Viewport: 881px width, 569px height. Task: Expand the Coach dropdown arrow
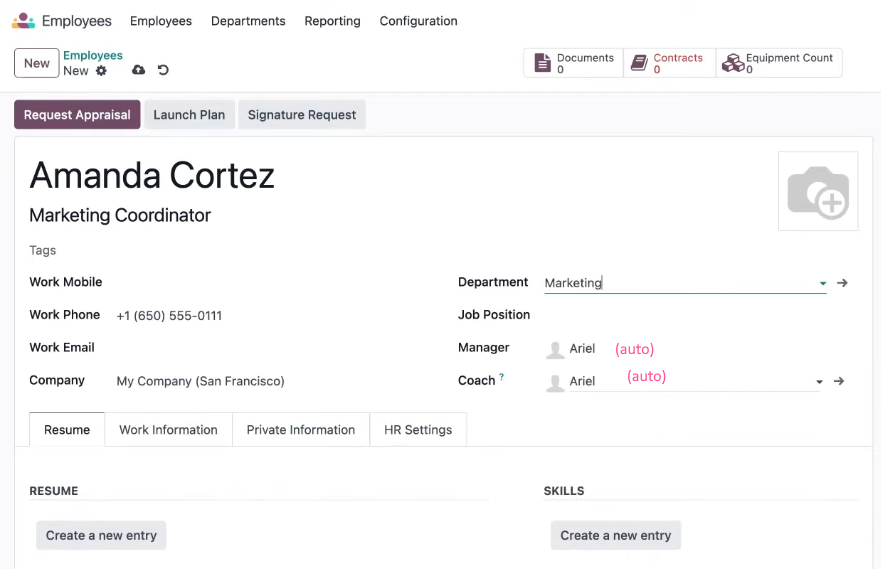[819, 382]
